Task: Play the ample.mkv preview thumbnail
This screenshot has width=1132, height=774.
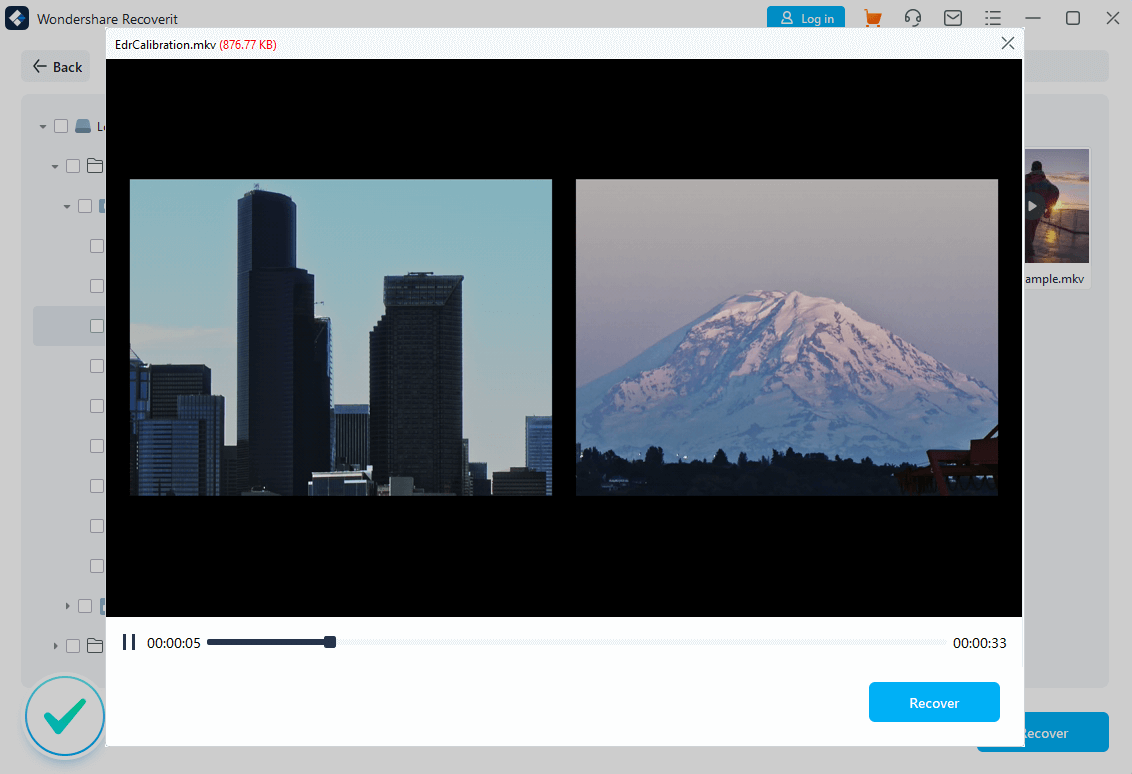Action: tap(1031, 206)
